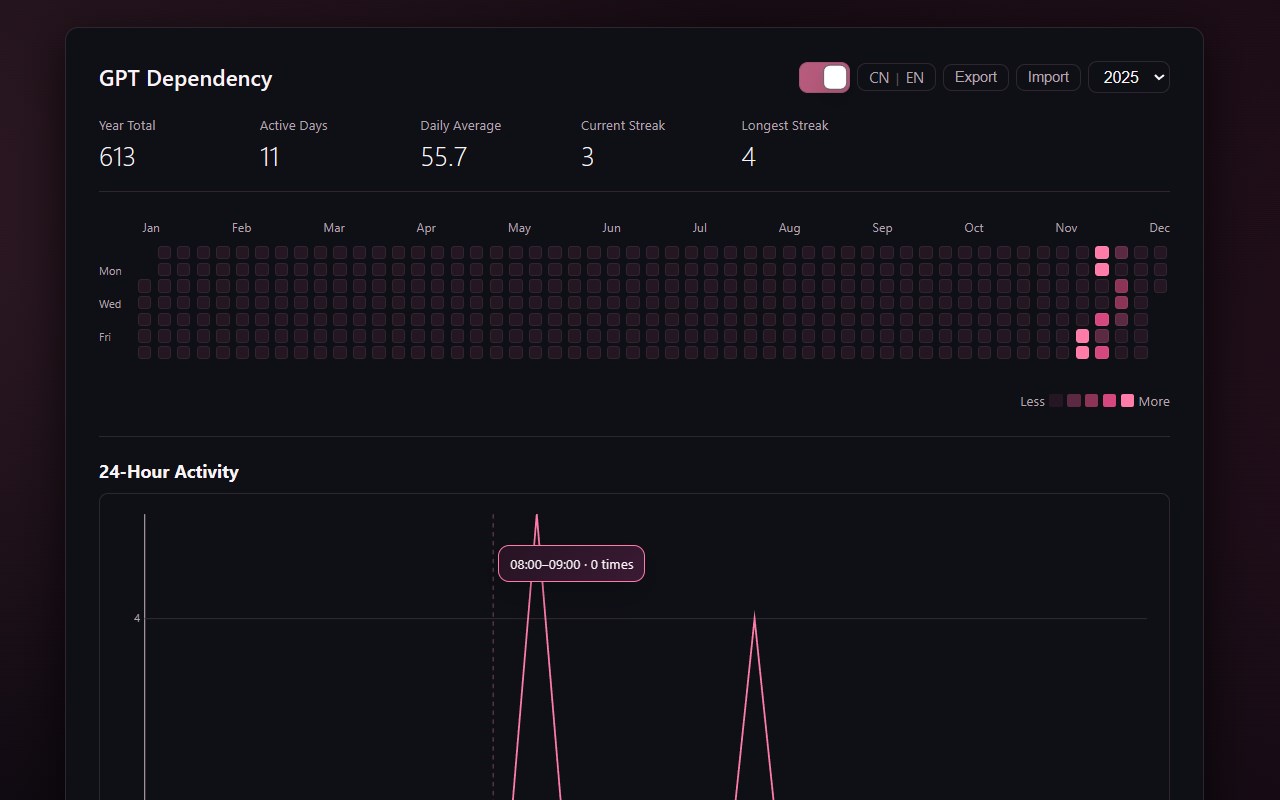
Task: Click the 24-Hour Activity heading
Action: (x=169, y=472)
